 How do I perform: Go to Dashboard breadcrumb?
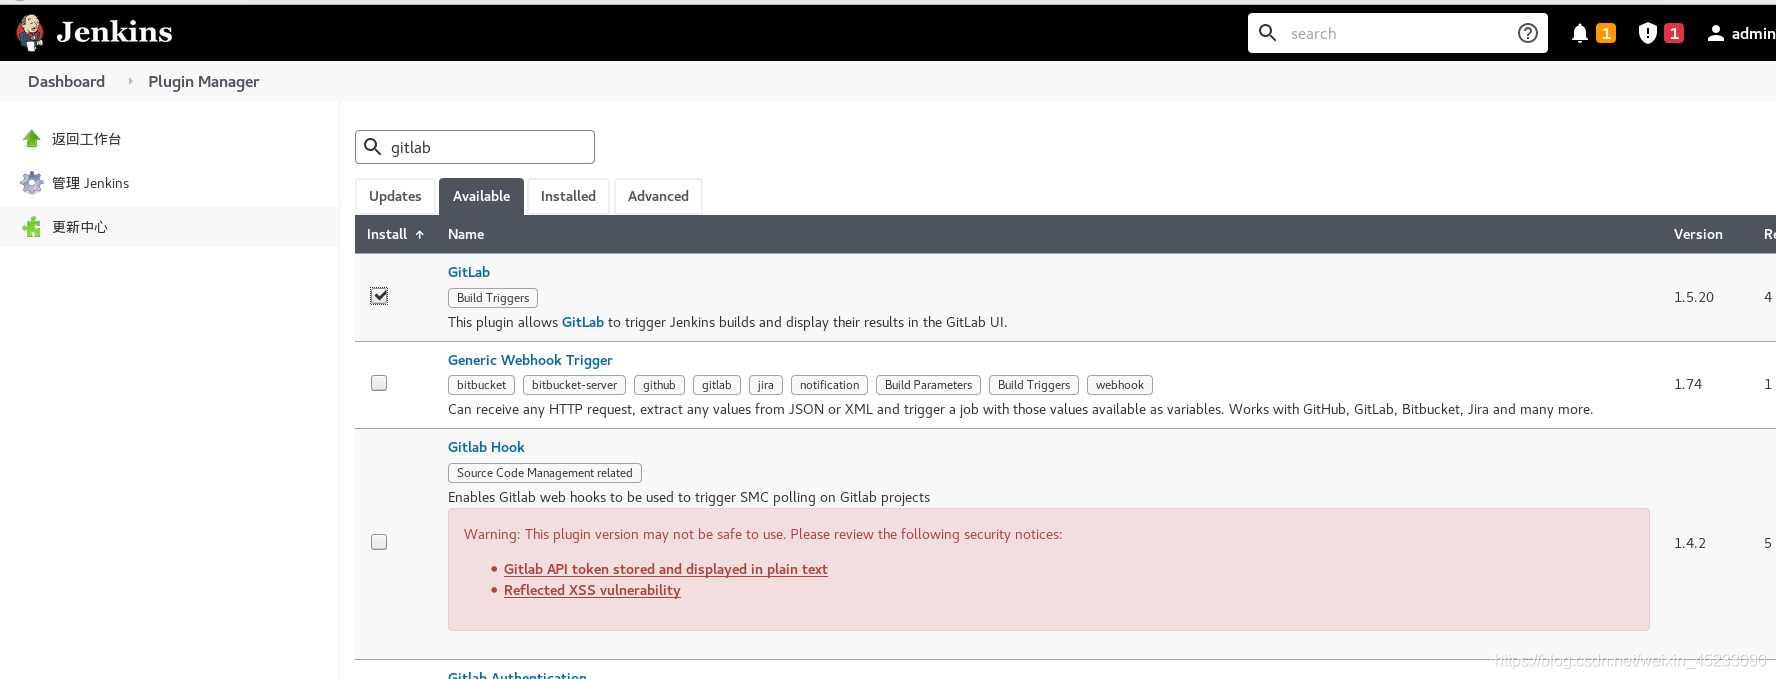(x=66, y=81)
